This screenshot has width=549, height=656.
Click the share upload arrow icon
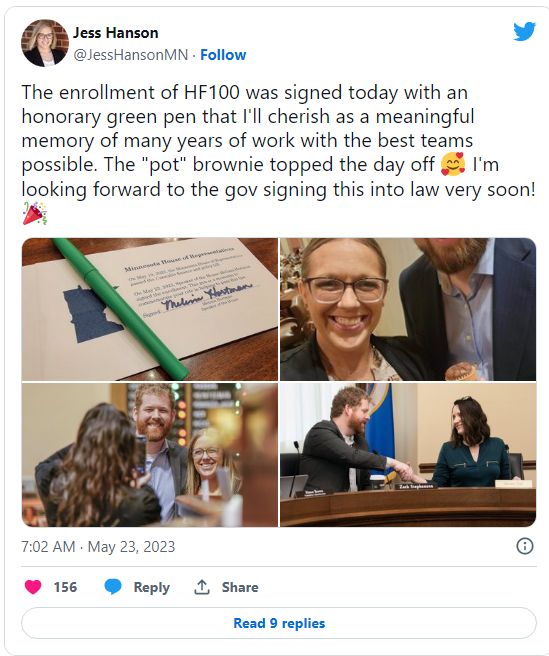[202, 587]
